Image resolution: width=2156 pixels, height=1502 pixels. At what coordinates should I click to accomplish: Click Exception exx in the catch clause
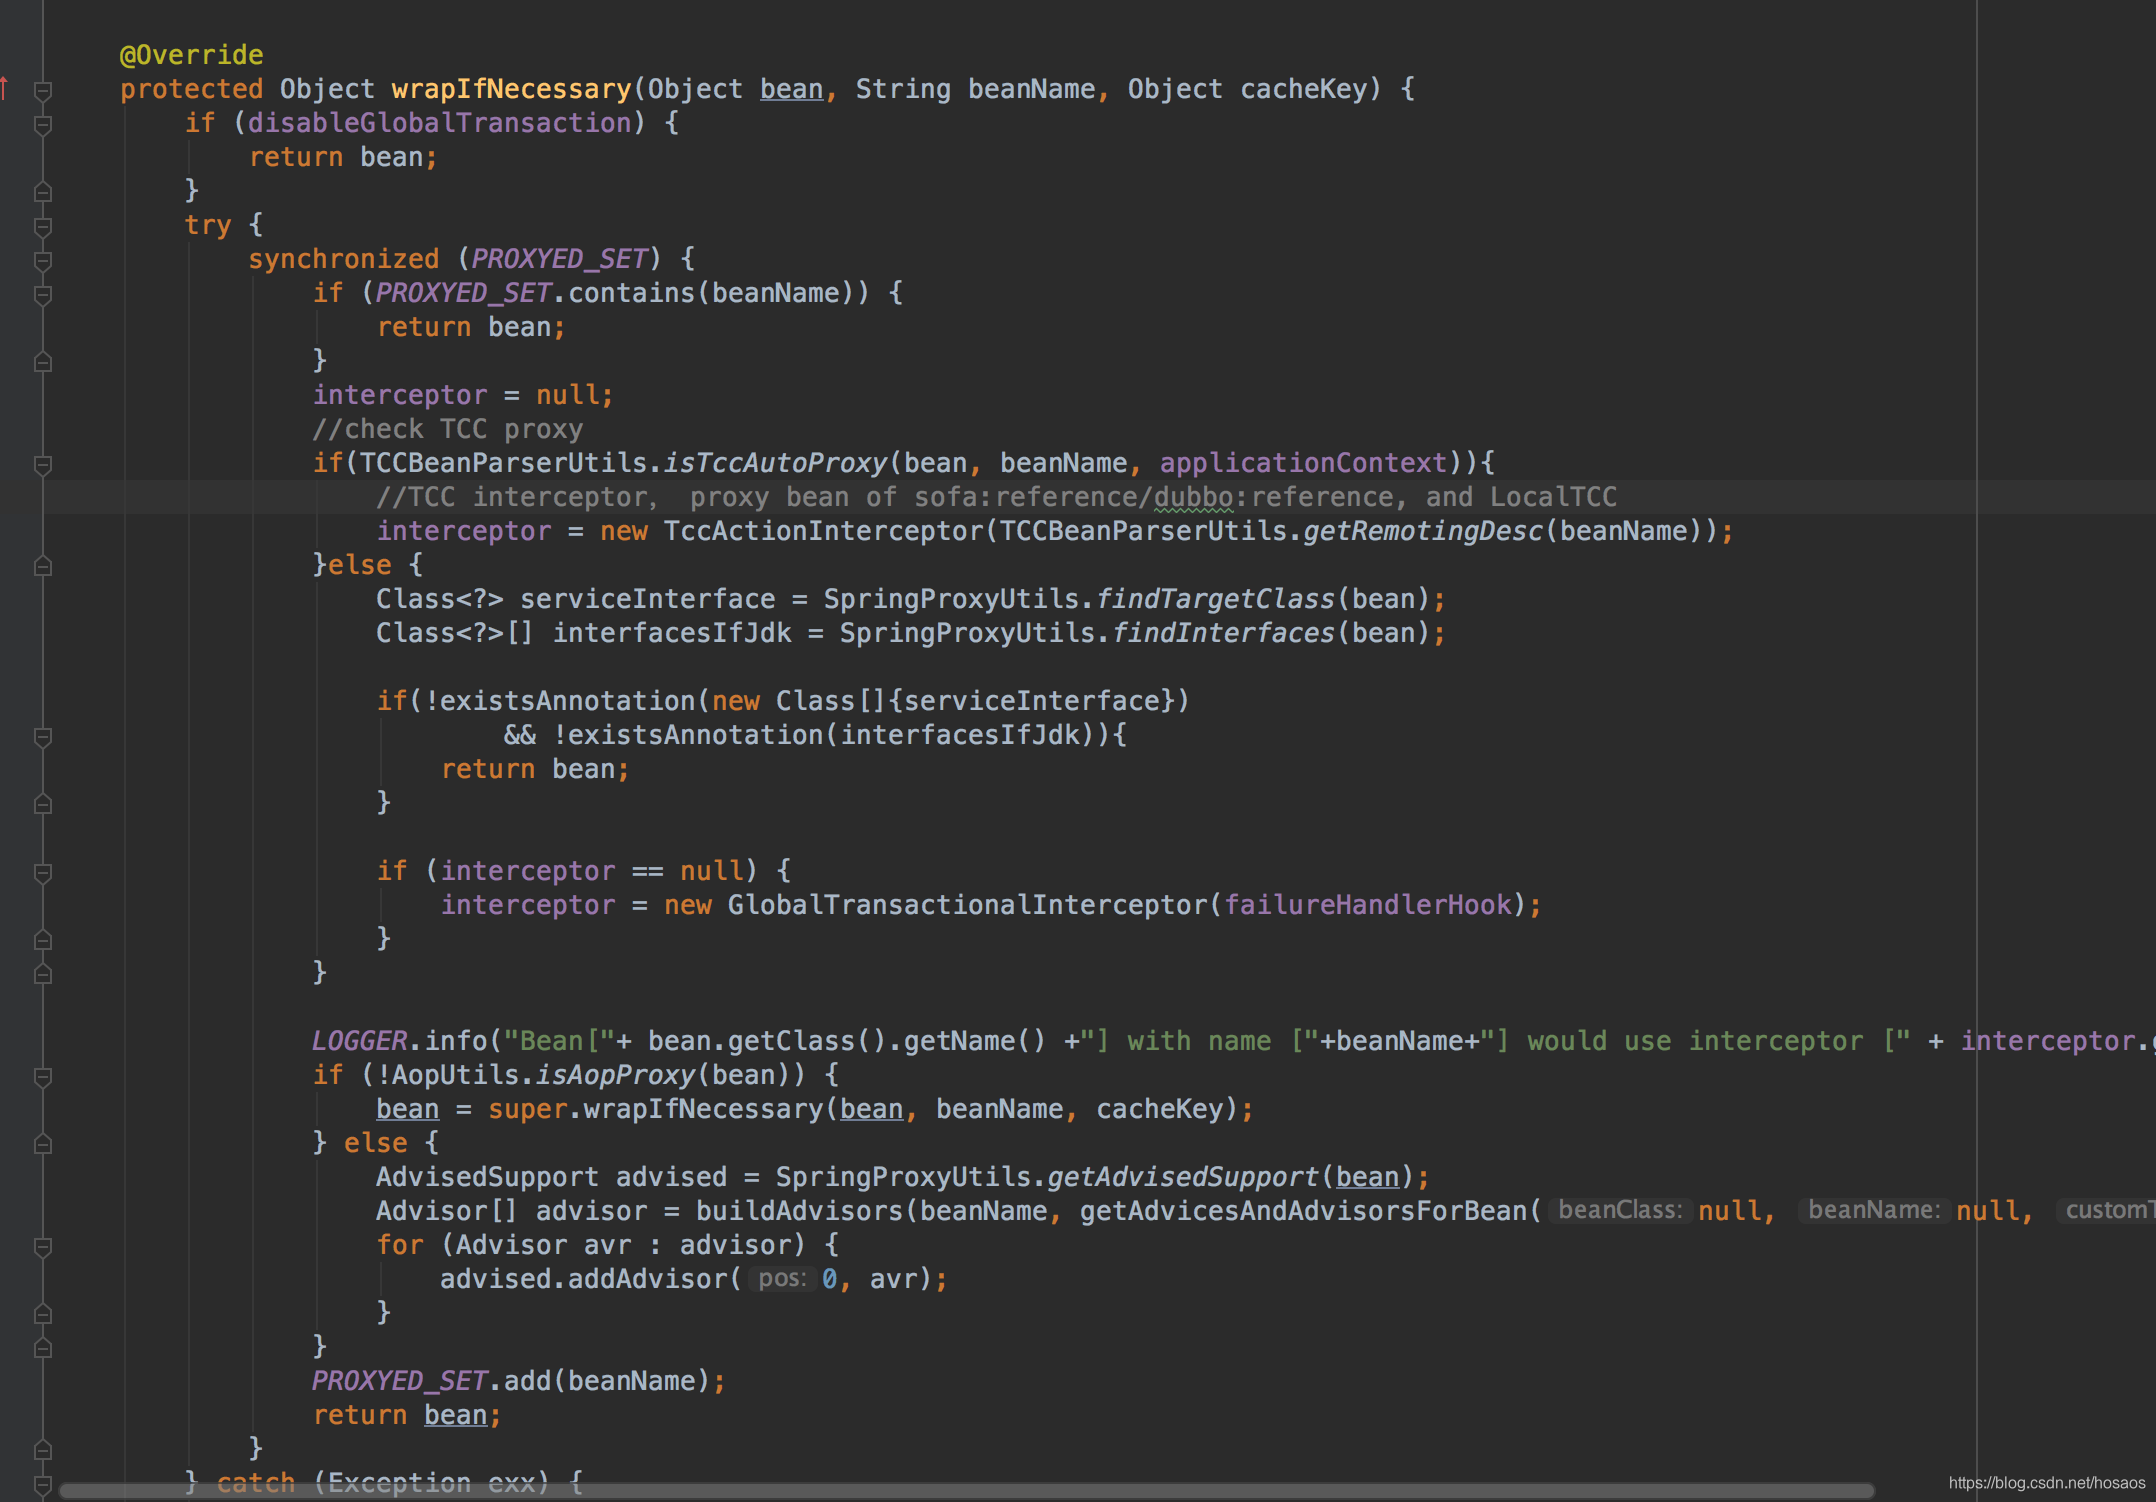coord(431,1482)
